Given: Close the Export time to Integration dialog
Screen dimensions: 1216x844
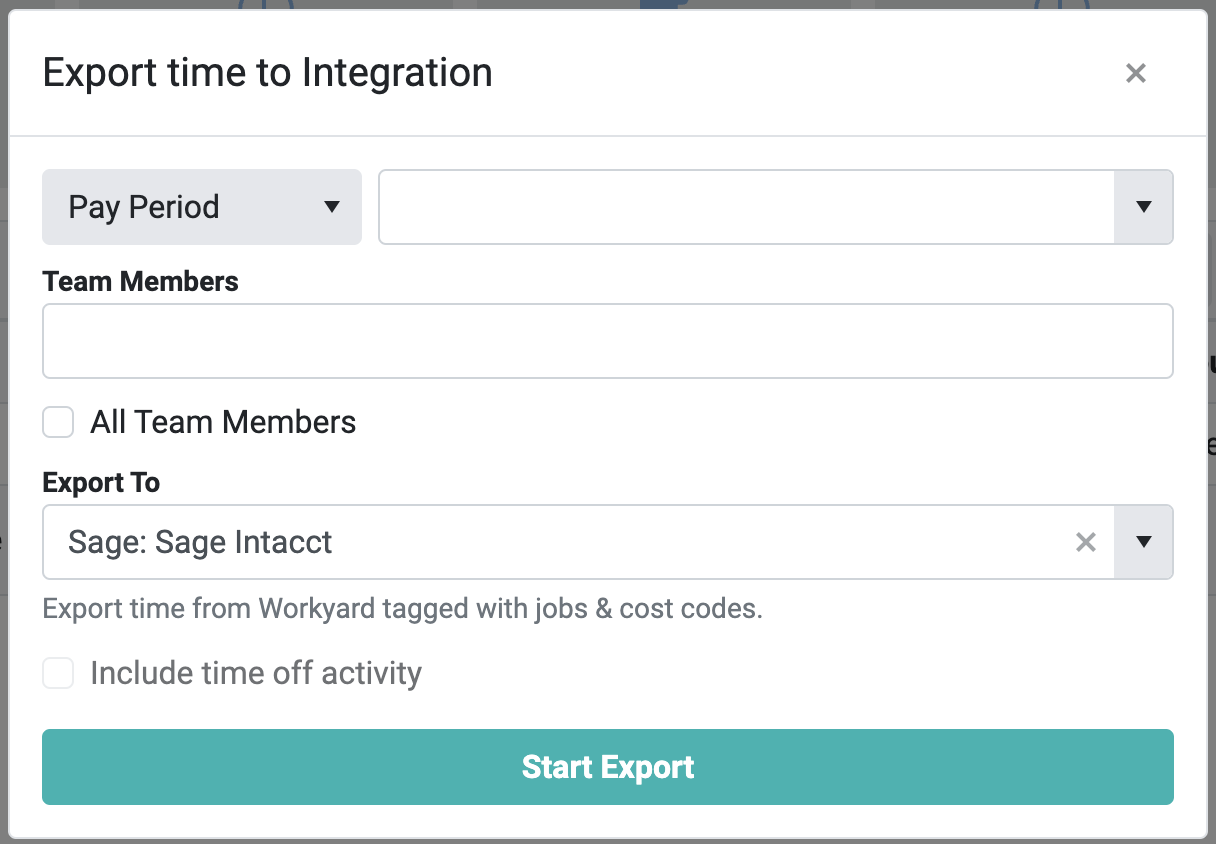Looking at the screenshot, I should coord(1135,73).
